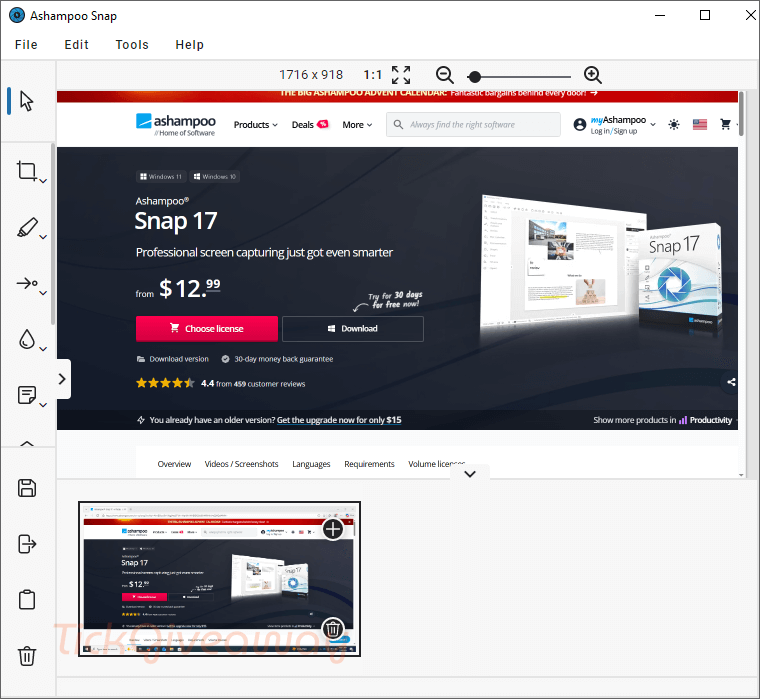Select the marker pen tool
This screenshot has width=760, height=699.
coord(27,227)
